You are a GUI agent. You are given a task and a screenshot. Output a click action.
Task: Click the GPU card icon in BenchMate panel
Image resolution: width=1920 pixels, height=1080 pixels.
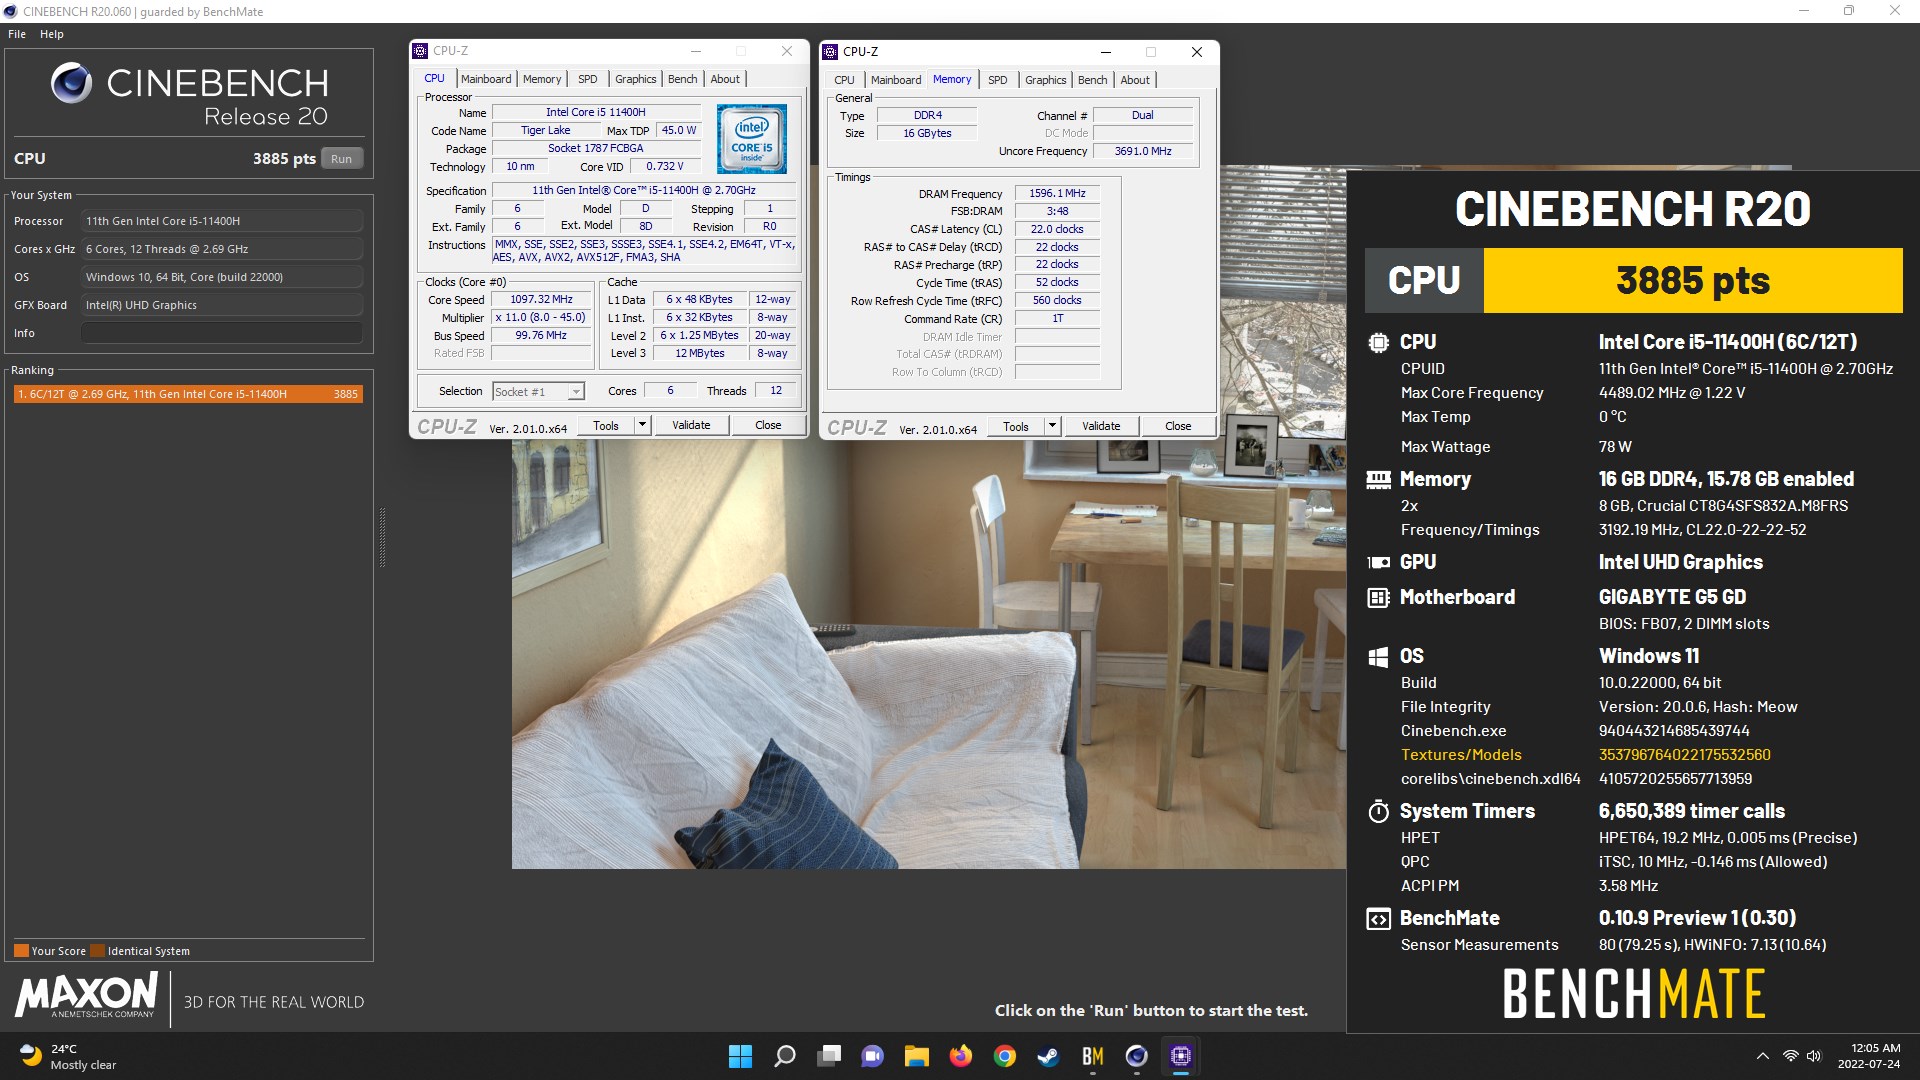1379,562
